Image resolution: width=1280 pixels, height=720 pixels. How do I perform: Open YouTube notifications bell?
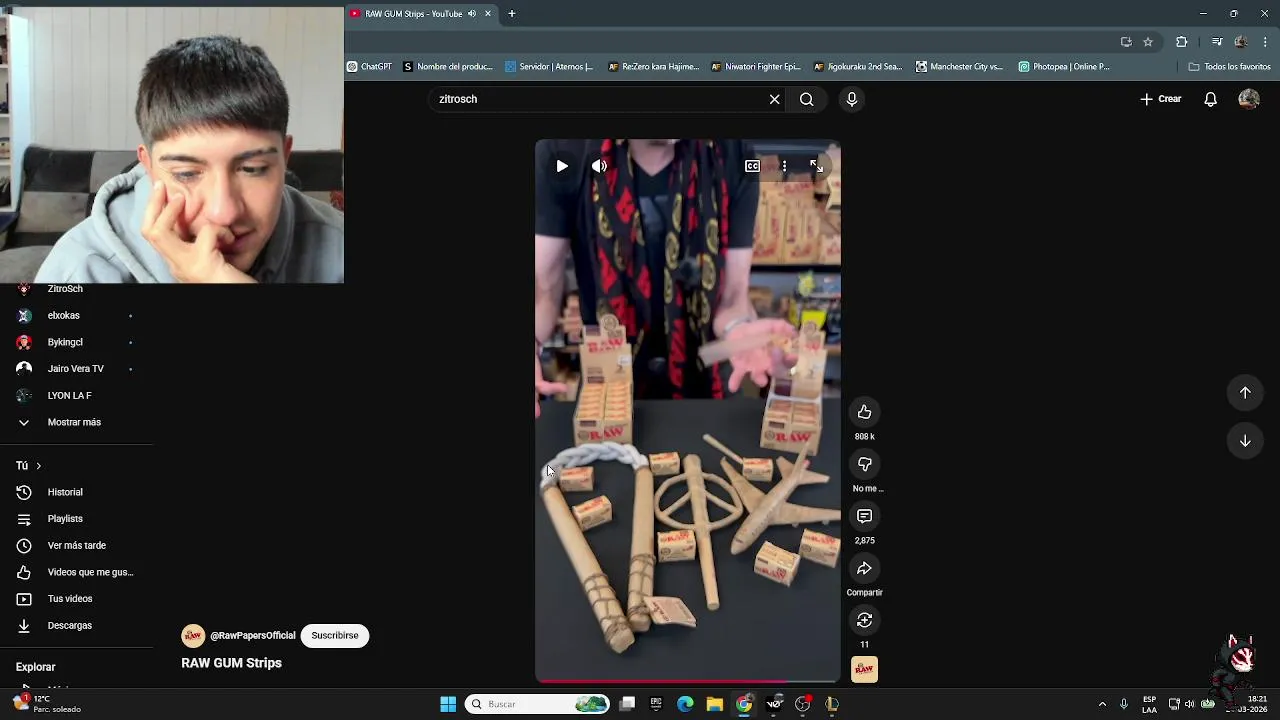pos(1210,99)
